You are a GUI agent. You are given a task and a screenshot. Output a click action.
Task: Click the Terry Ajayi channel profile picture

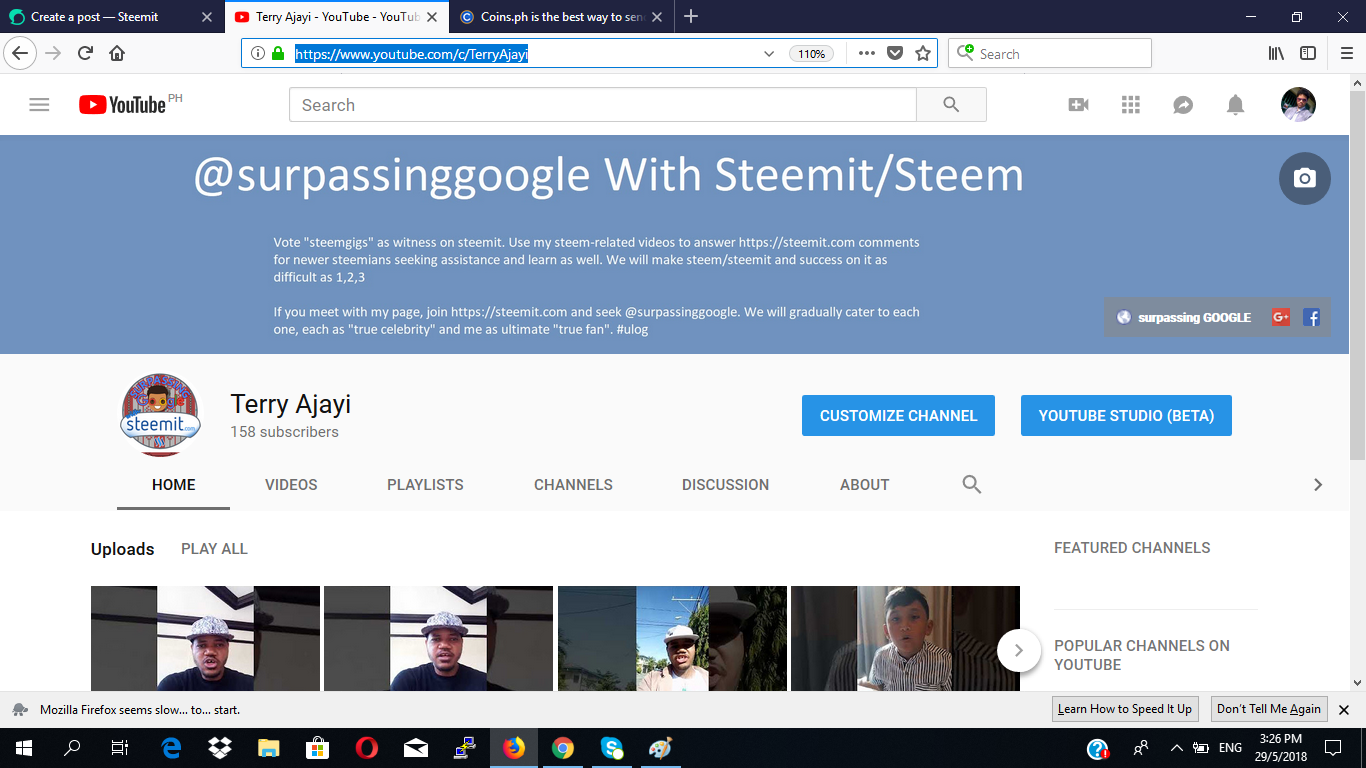point(160,415)
